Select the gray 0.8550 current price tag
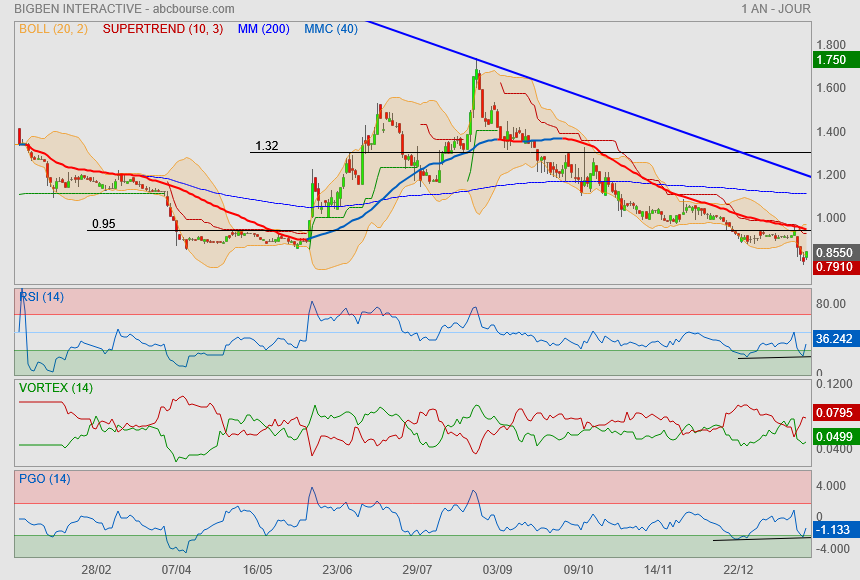 click(x=834, y=254)
